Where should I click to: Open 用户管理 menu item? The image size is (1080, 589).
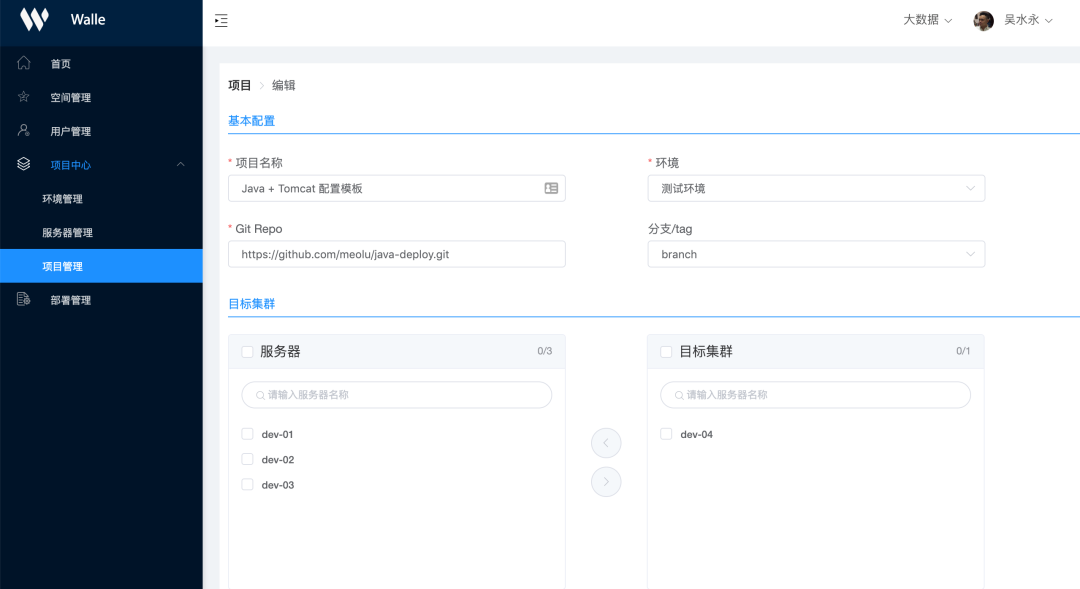[x=101, y=131]
